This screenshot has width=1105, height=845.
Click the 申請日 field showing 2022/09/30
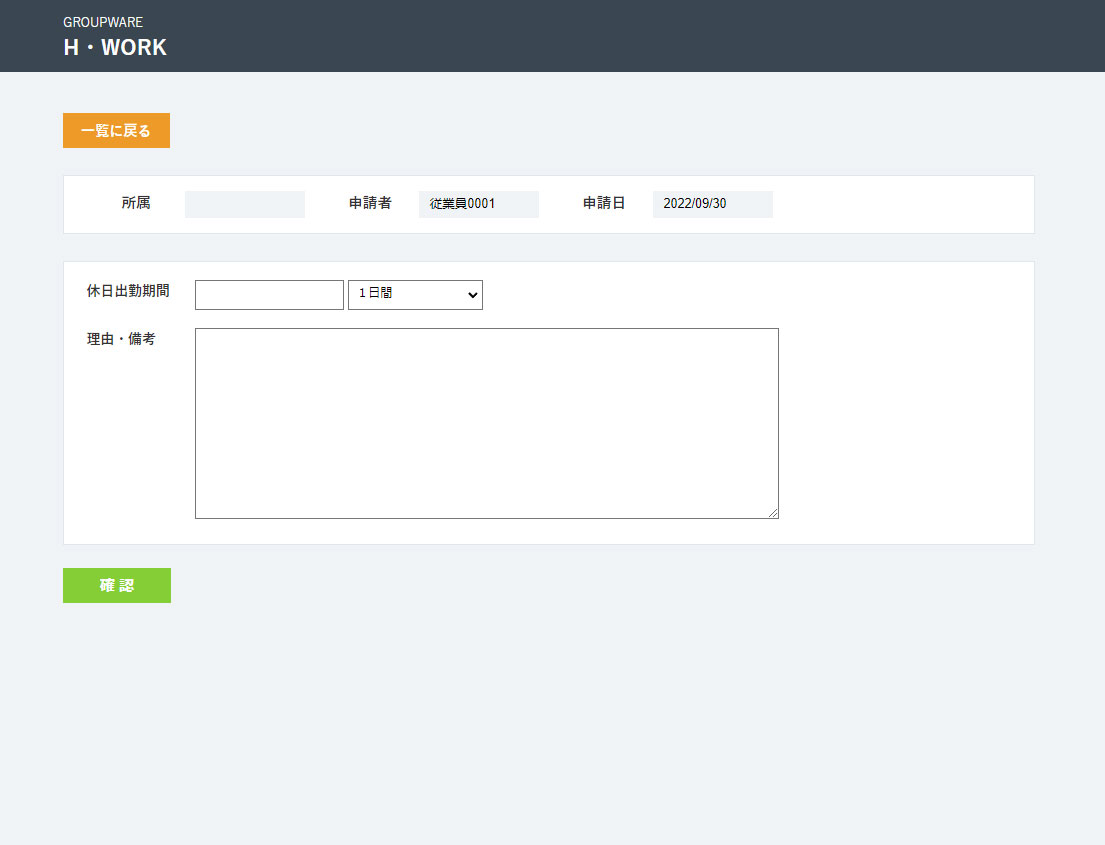pyautogui.click(x=712, y=204)
